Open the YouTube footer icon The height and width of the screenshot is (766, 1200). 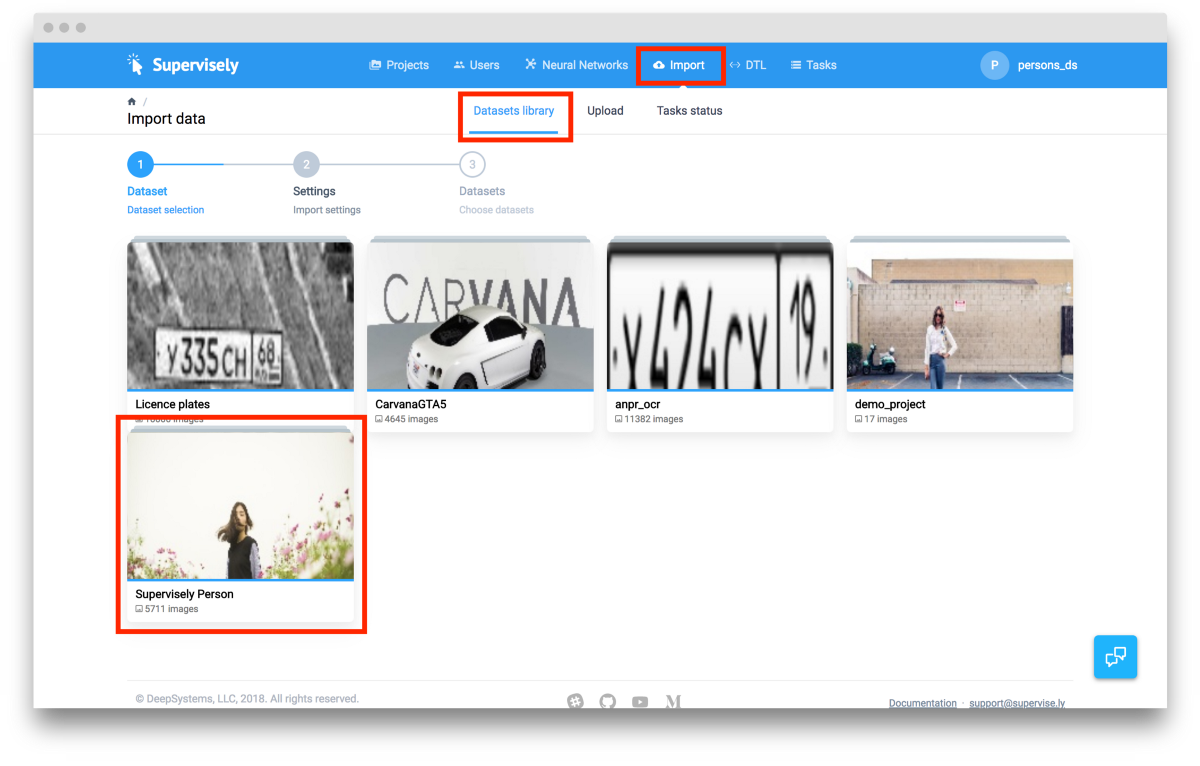[x=640, y=702]
